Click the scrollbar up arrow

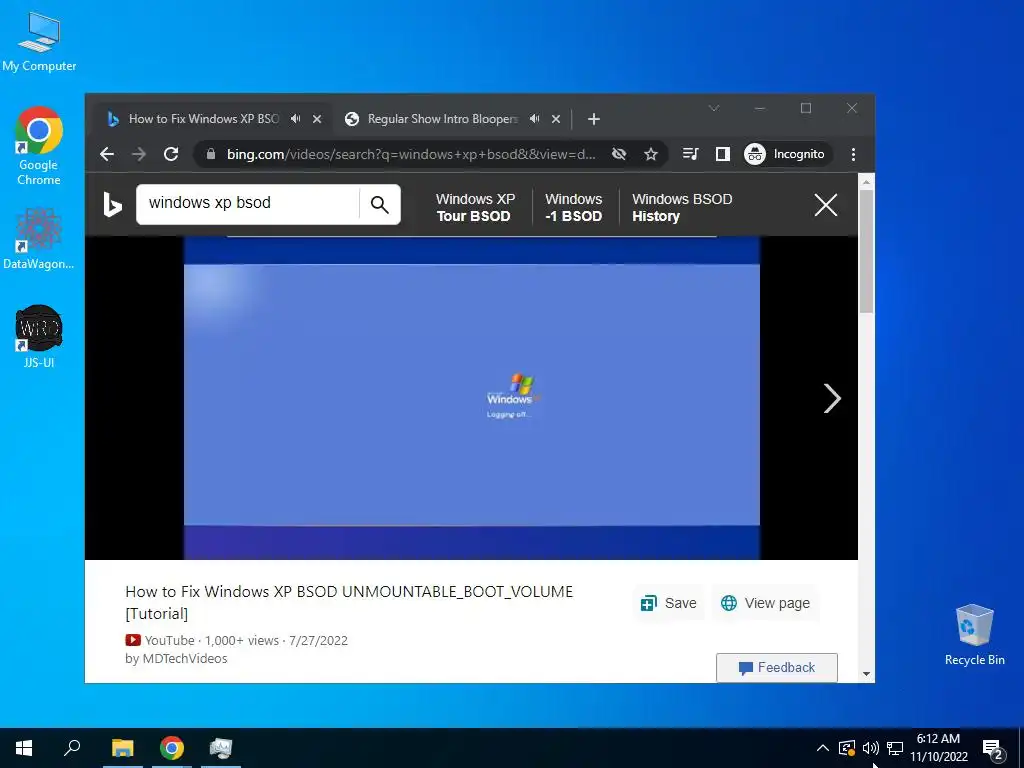point(866,182)
